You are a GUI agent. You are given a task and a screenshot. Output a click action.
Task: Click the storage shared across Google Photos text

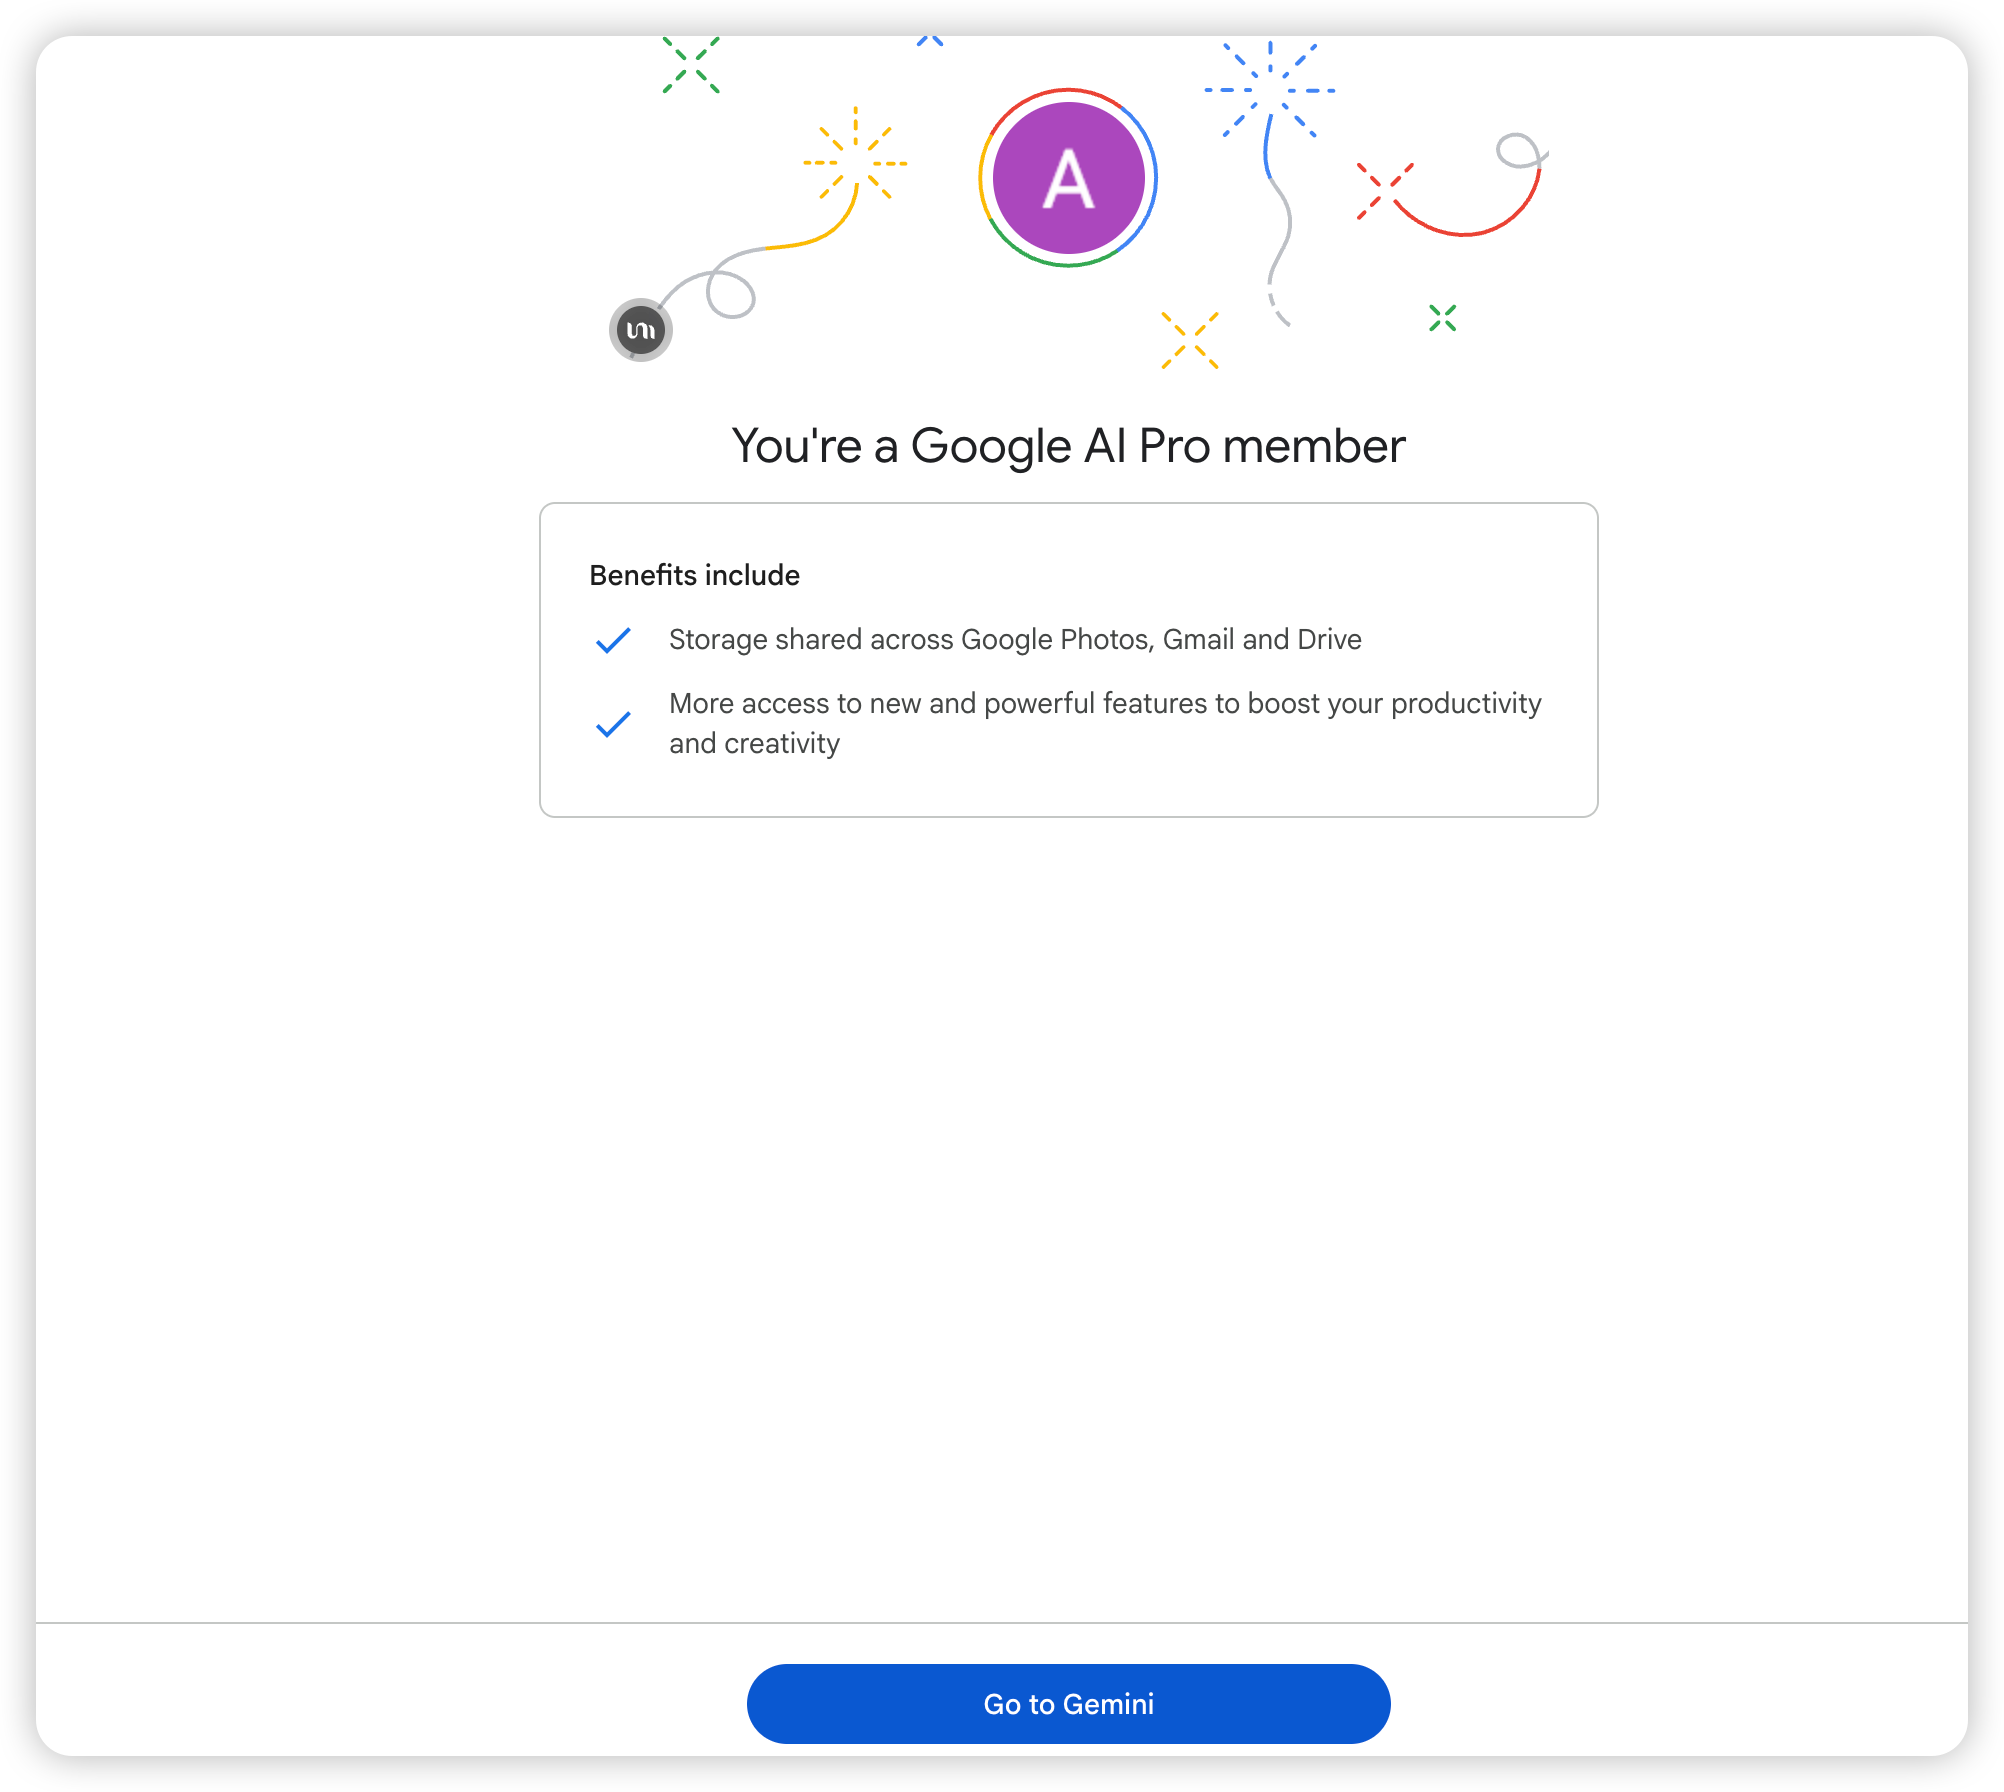coord(1015,640)
